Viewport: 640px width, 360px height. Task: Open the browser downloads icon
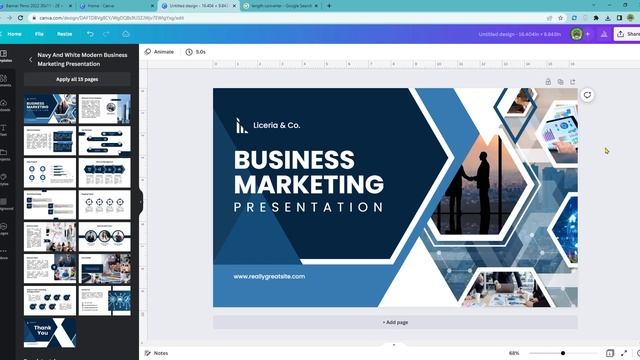(608, 18)
